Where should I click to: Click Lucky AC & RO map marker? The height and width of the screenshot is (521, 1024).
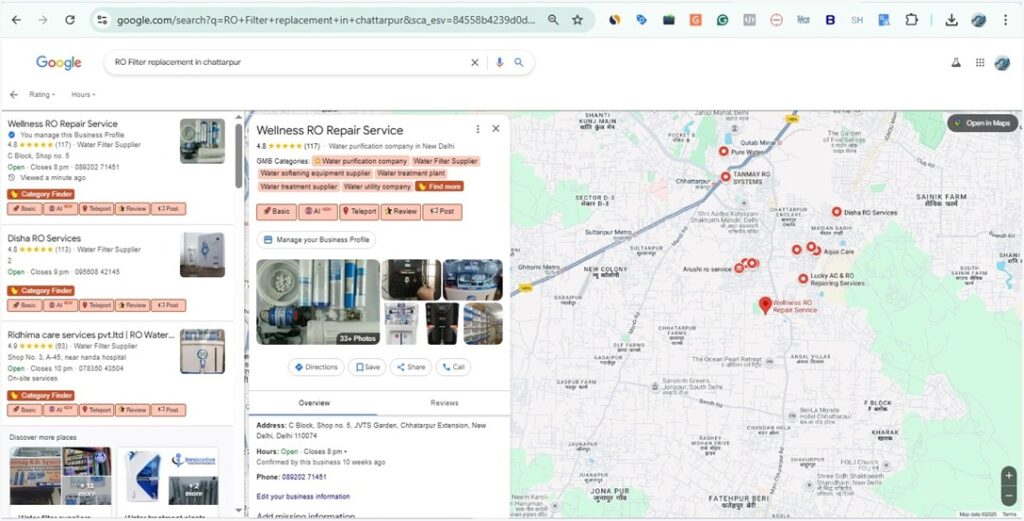click(803, 279)
